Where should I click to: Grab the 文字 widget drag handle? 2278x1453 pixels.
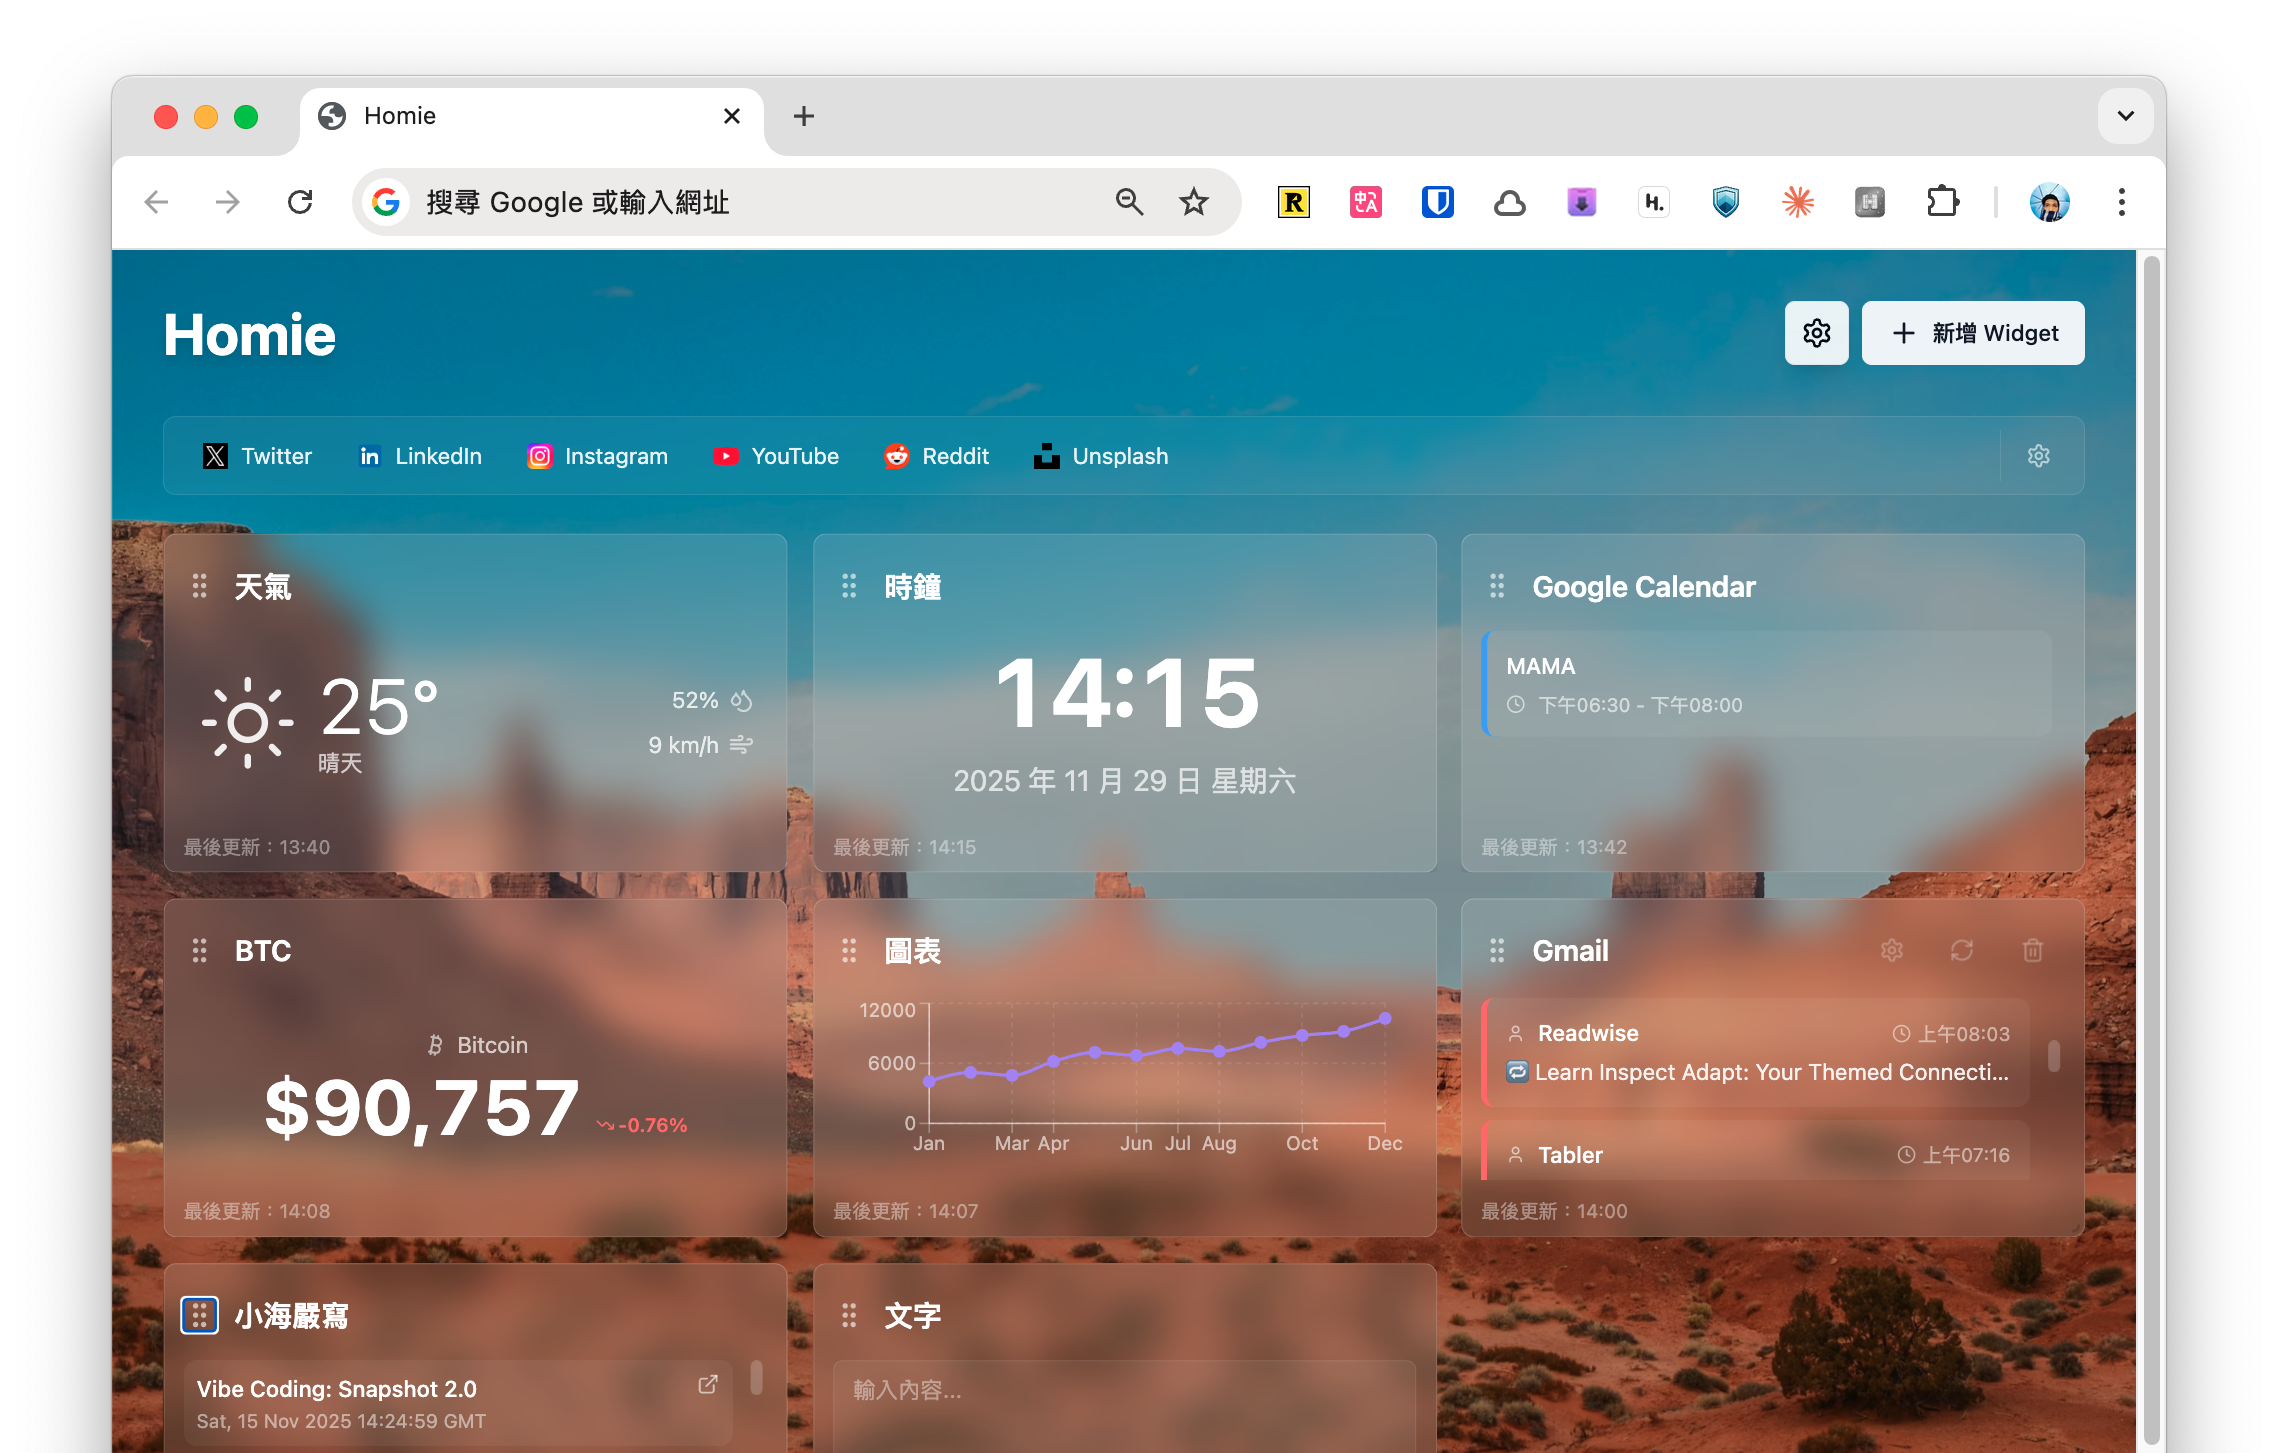tap(848, 1315)
